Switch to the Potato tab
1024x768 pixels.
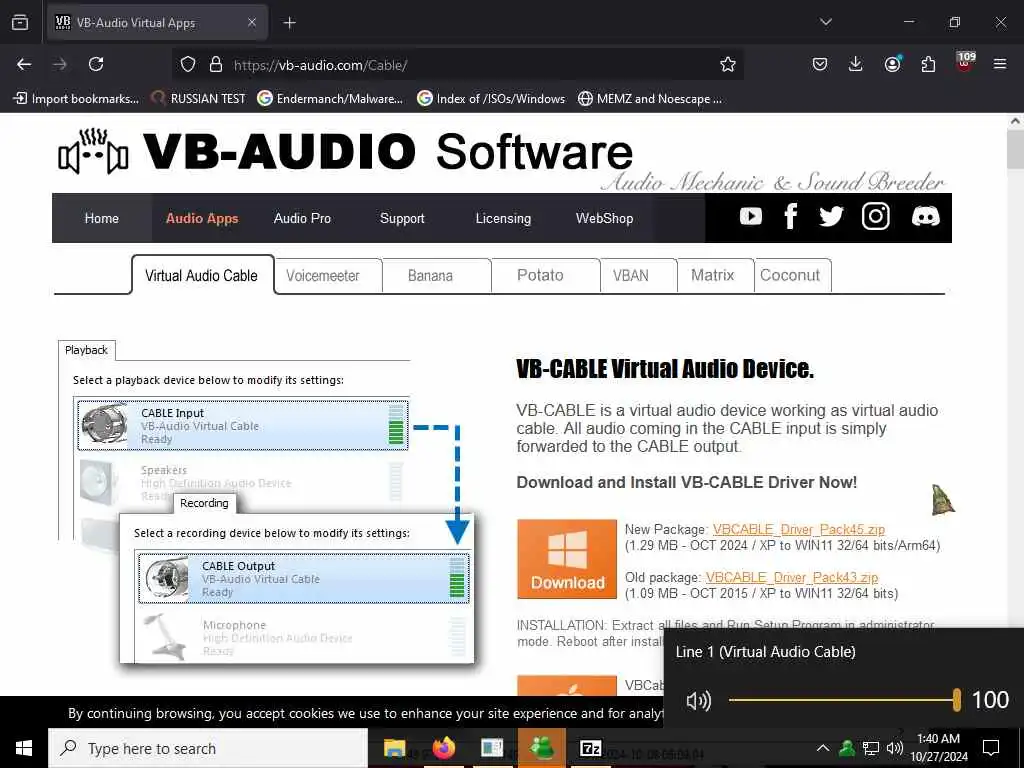[545, 275]
